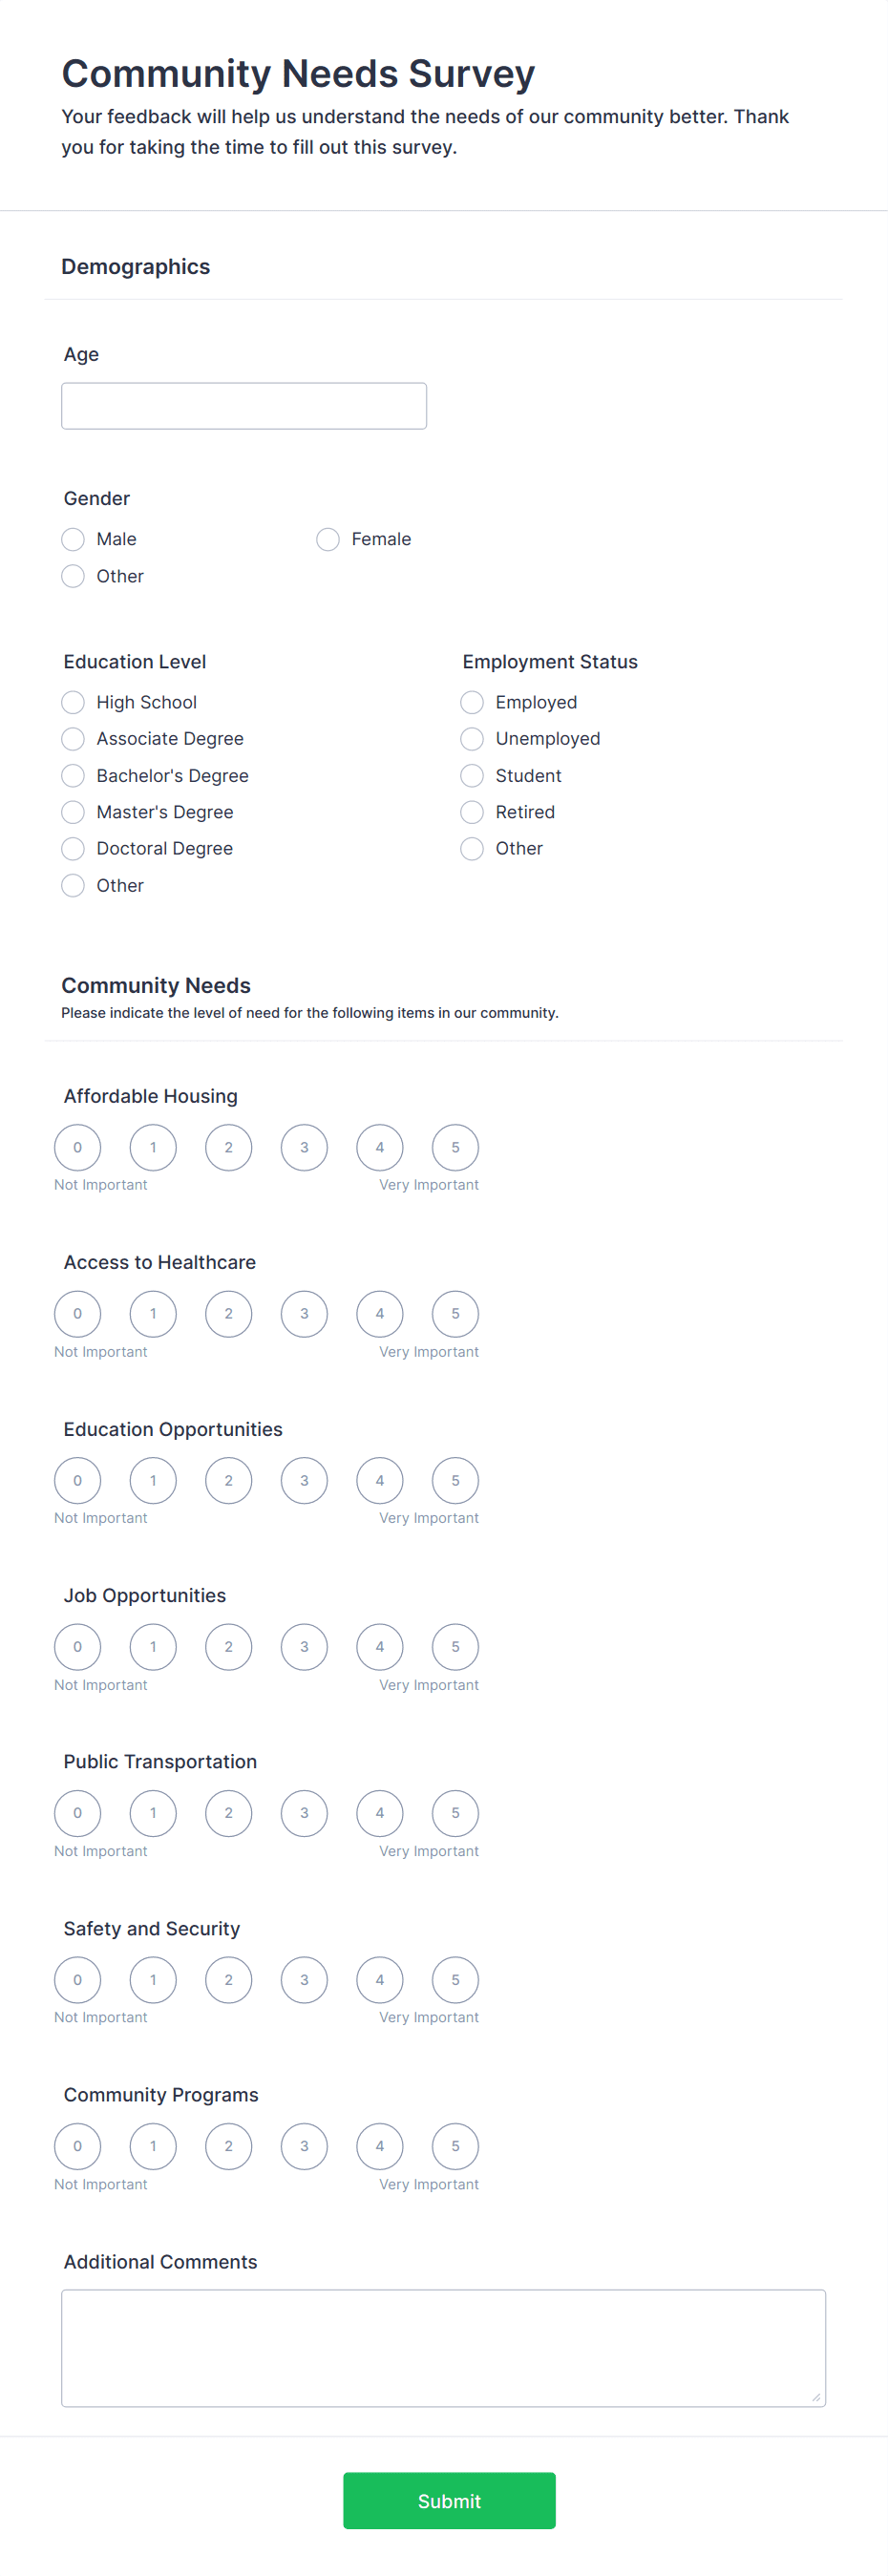Choose Student employment status

click(x=471, y=775)
